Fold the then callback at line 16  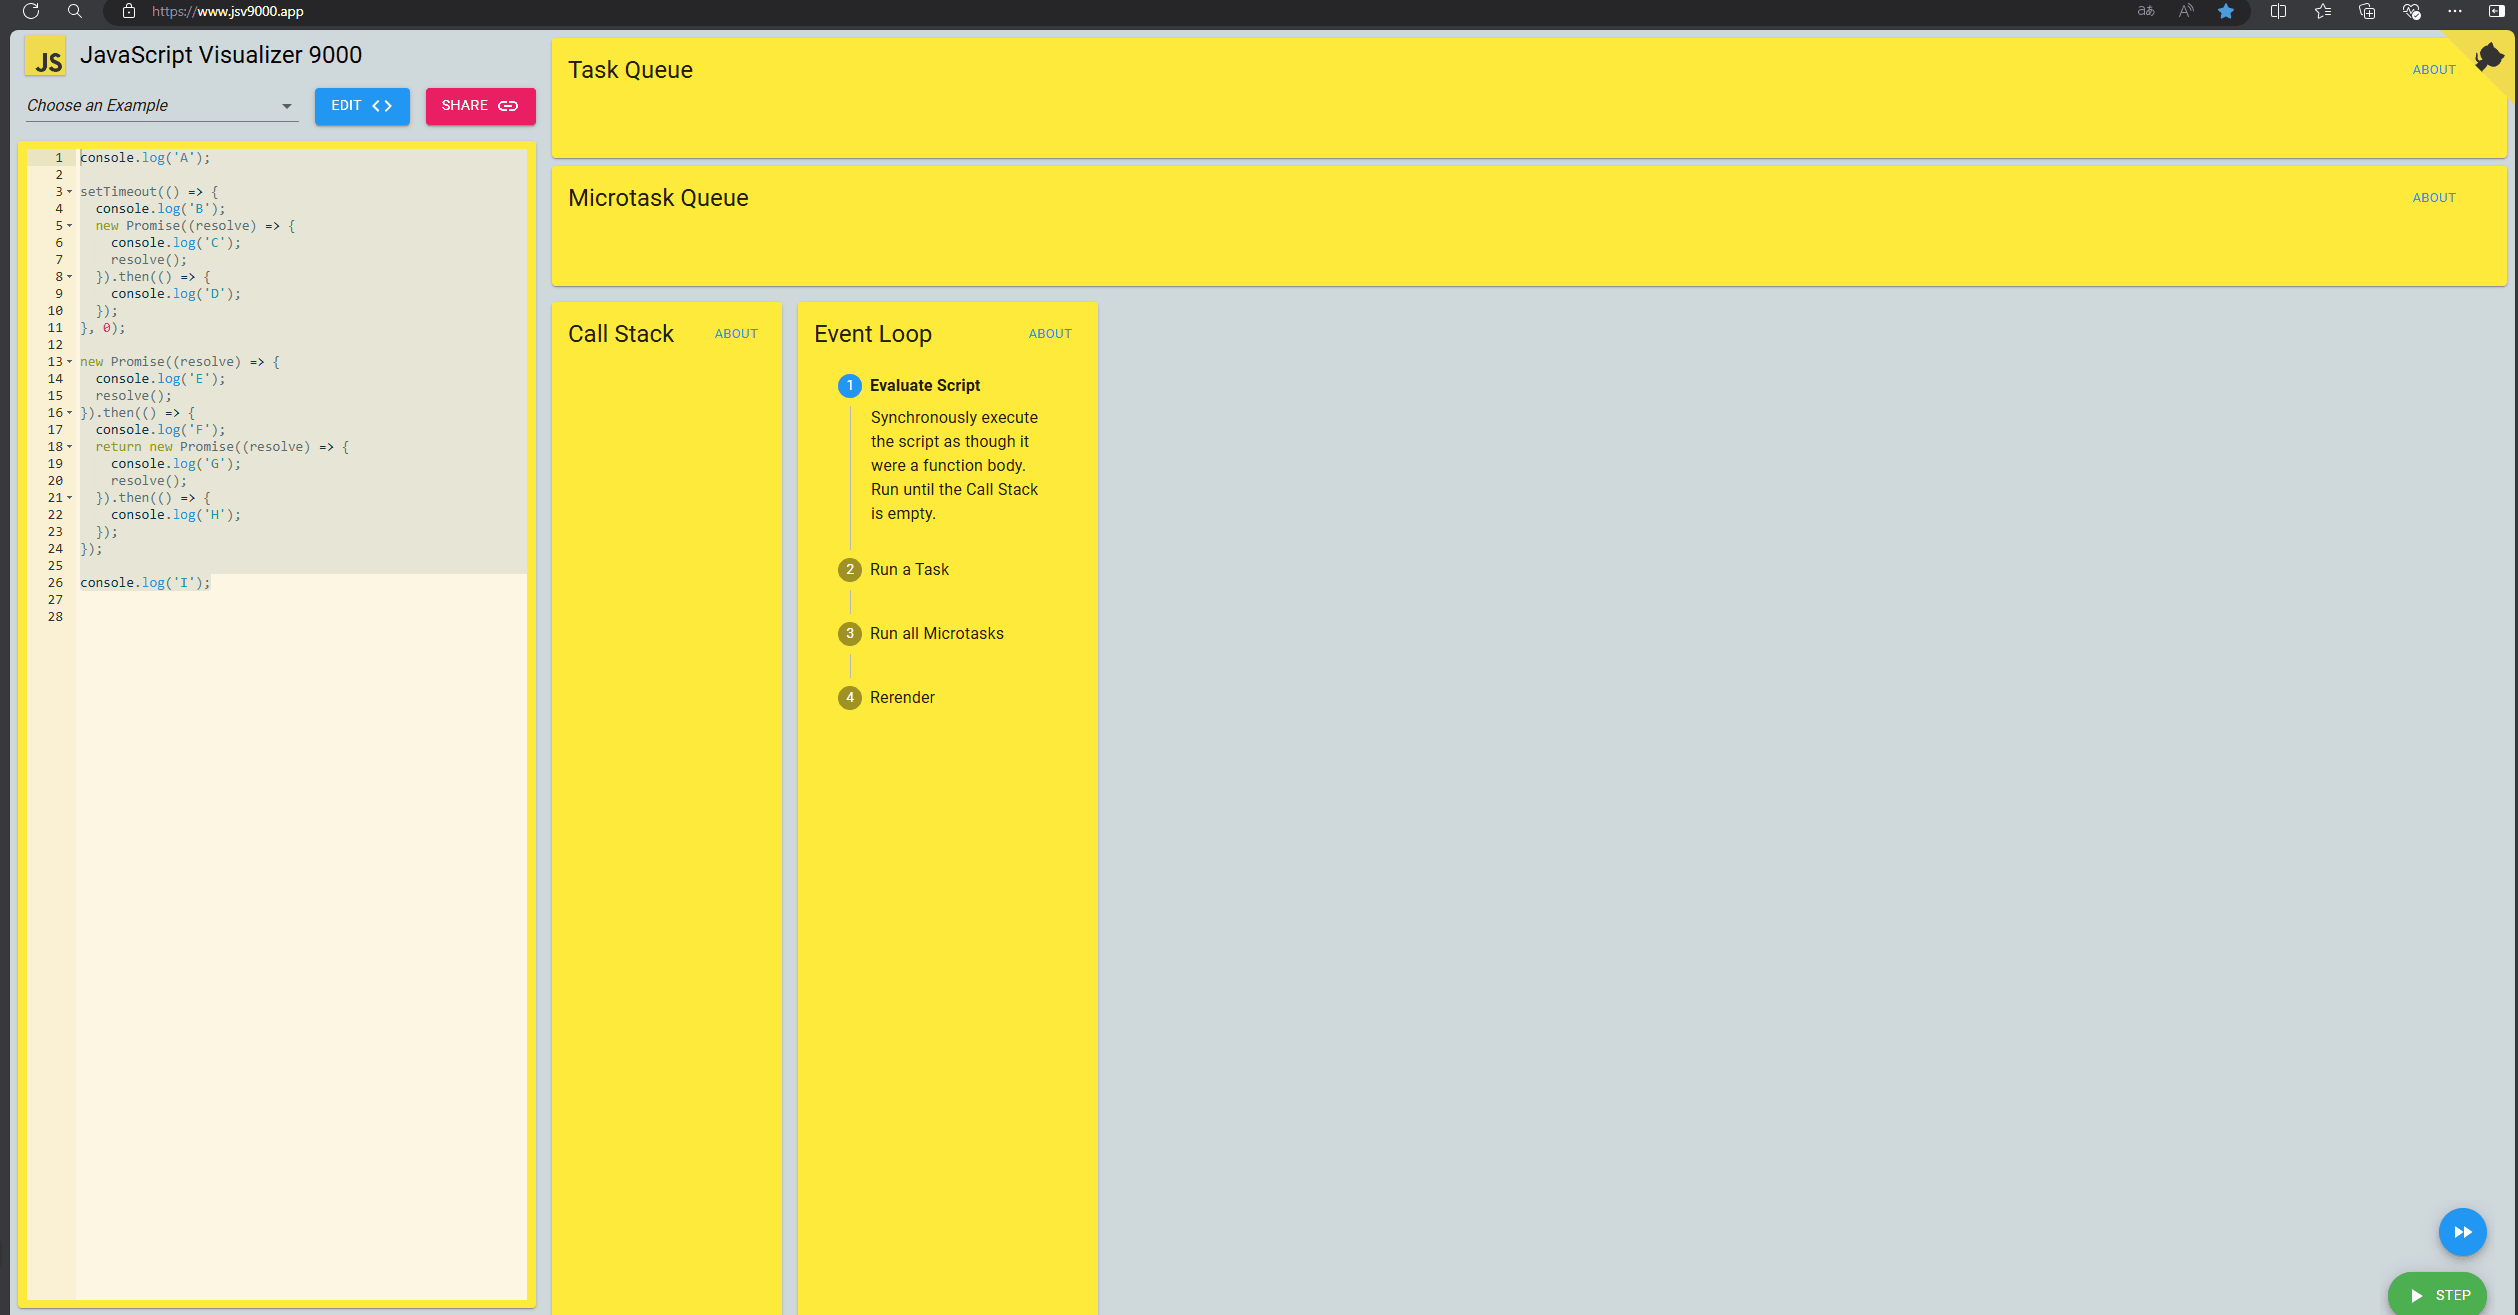(69, 412)
